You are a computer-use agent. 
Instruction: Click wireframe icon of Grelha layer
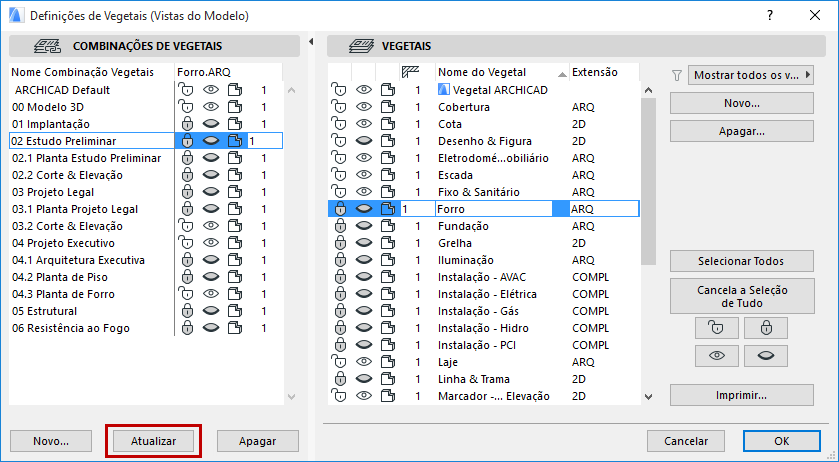click(388, 243)
